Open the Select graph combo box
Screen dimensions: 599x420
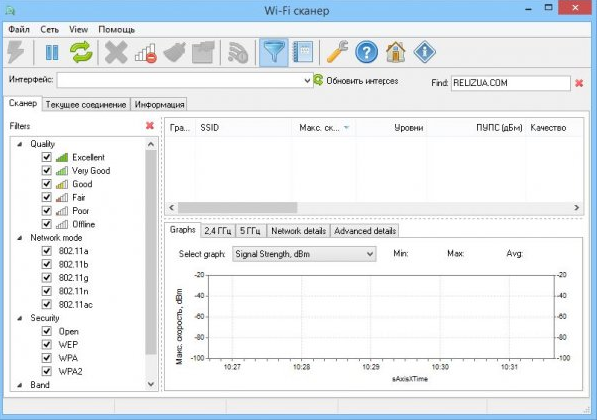pyautogui.click(x=304, y=254)
